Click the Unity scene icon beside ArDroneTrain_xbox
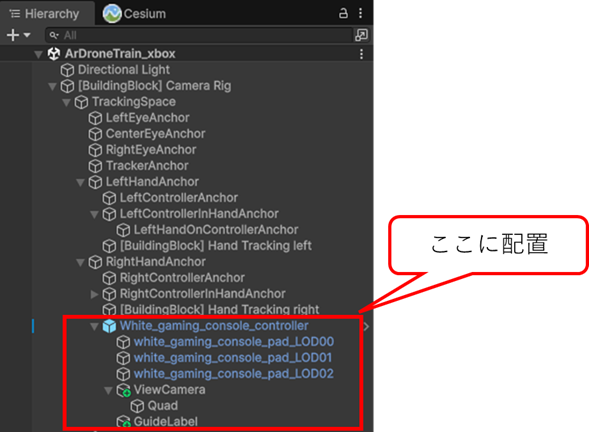 coord(54,54)
